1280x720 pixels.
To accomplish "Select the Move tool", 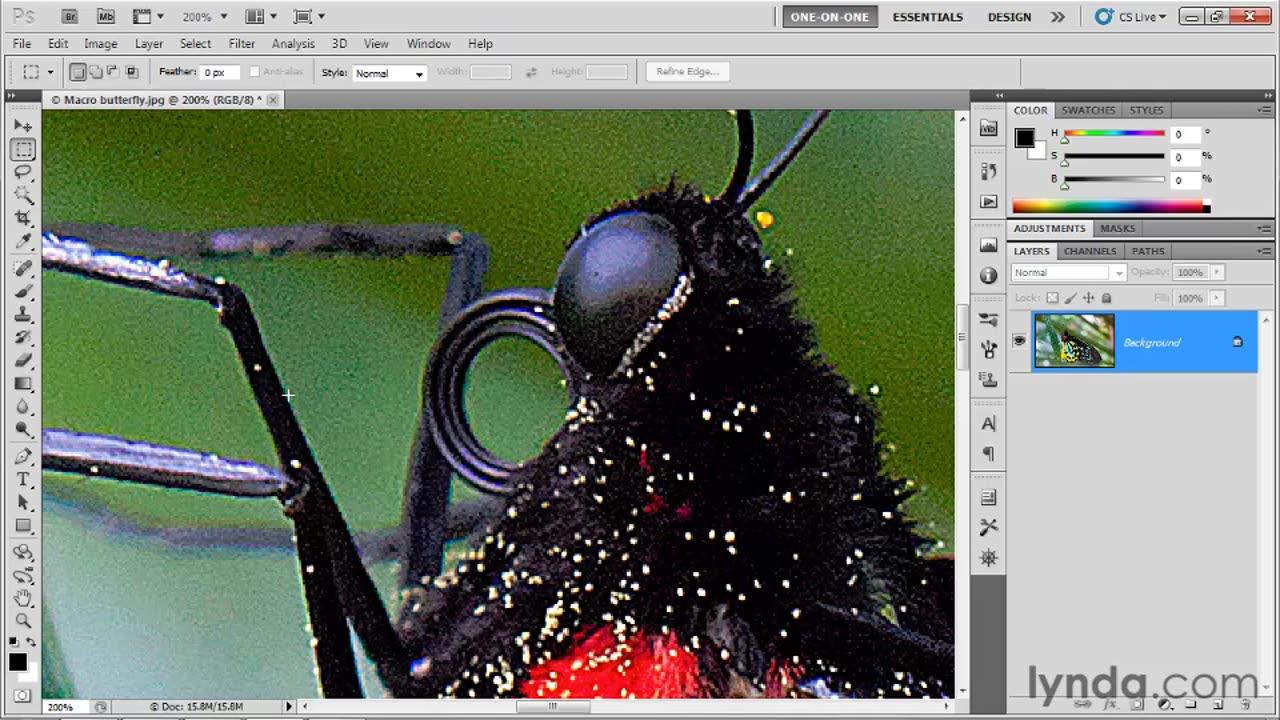I will click(x=23, y=126).
